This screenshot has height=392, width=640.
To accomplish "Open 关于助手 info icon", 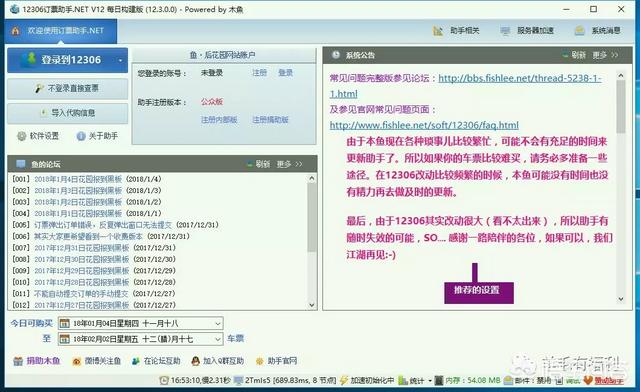I will point(81,136).
